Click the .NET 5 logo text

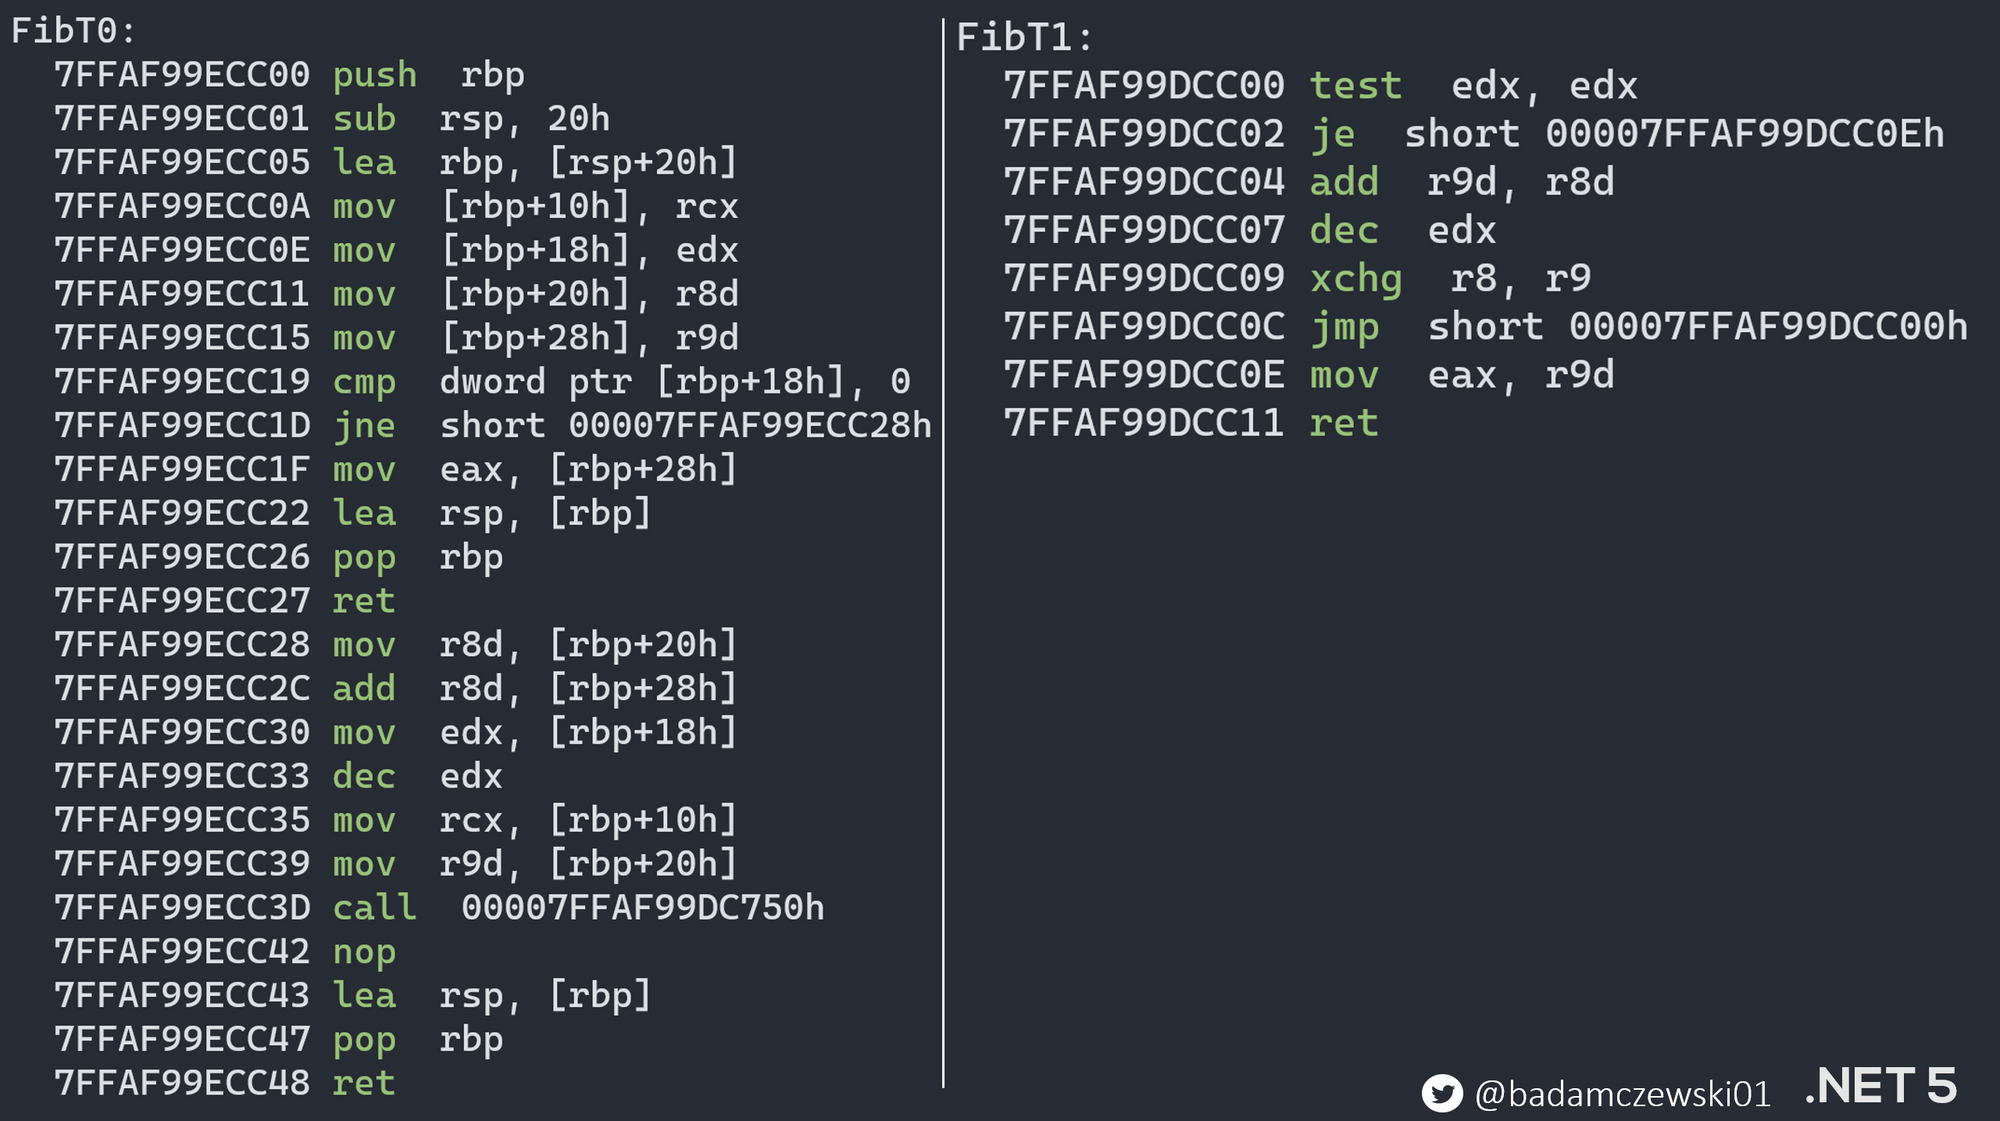click(x=1881, y=1086)
